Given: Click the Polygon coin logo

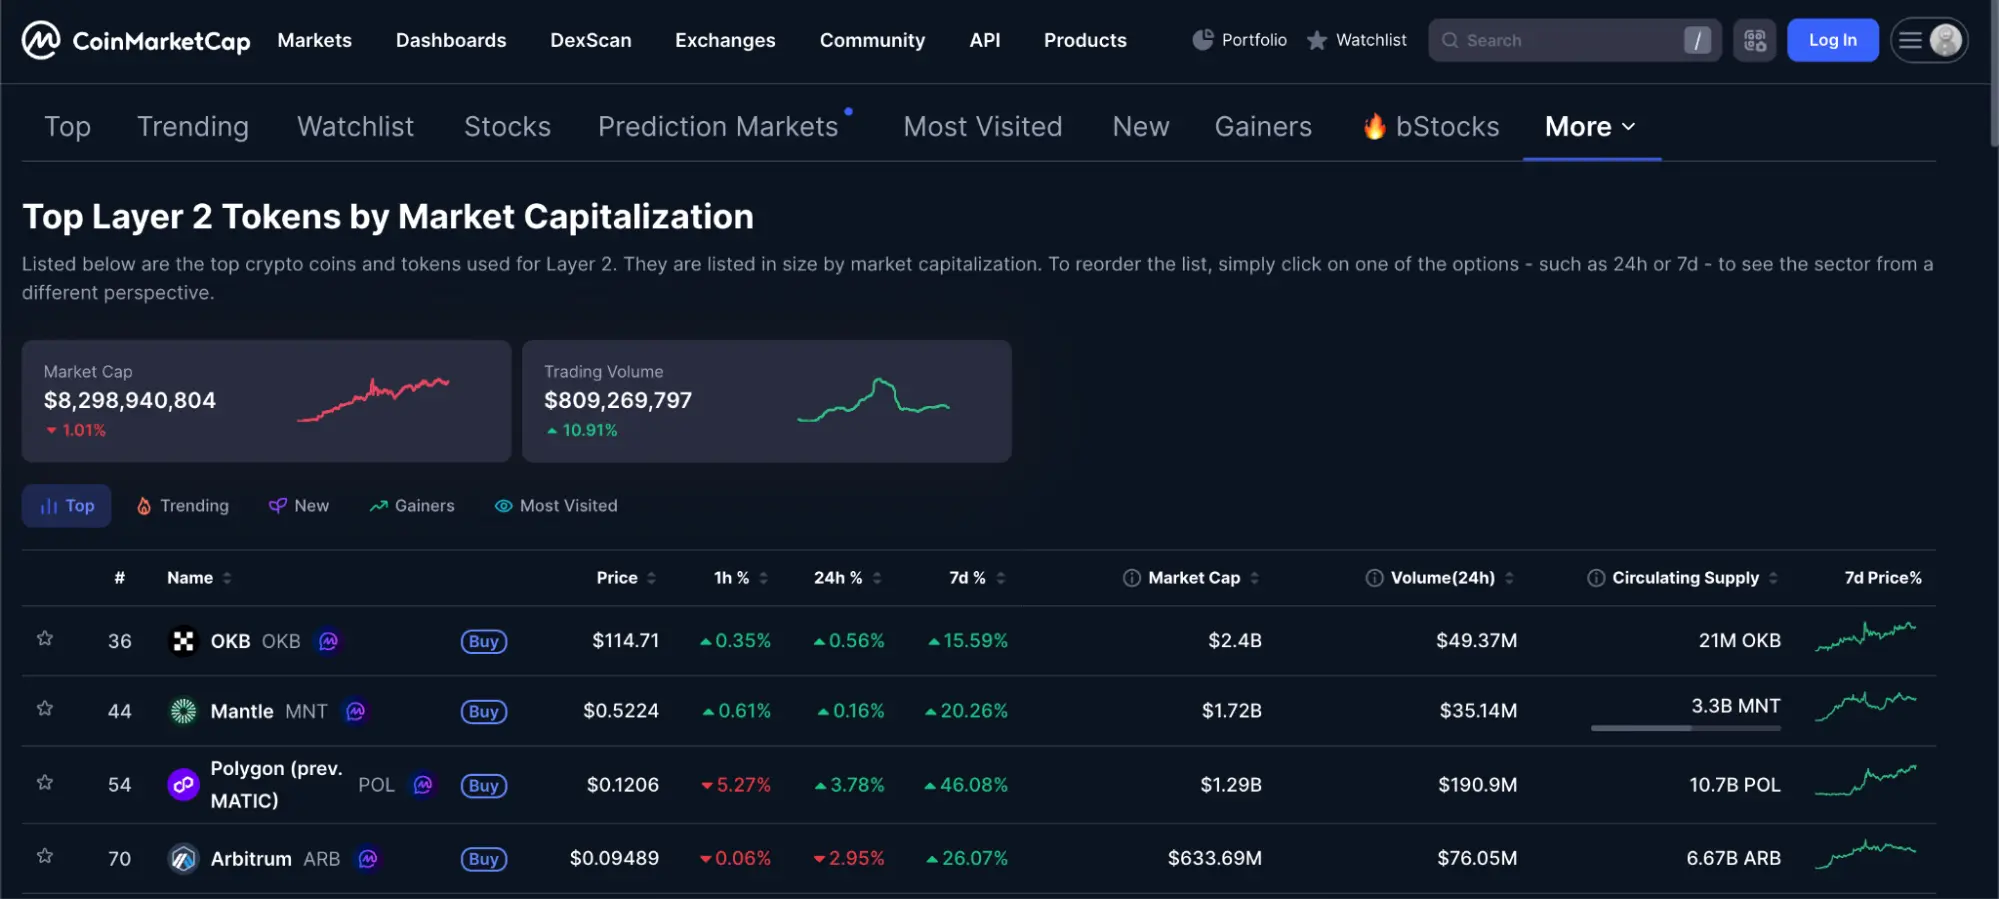Looking at the screenshot, I should pyautogui.click(x=183, y=785).
